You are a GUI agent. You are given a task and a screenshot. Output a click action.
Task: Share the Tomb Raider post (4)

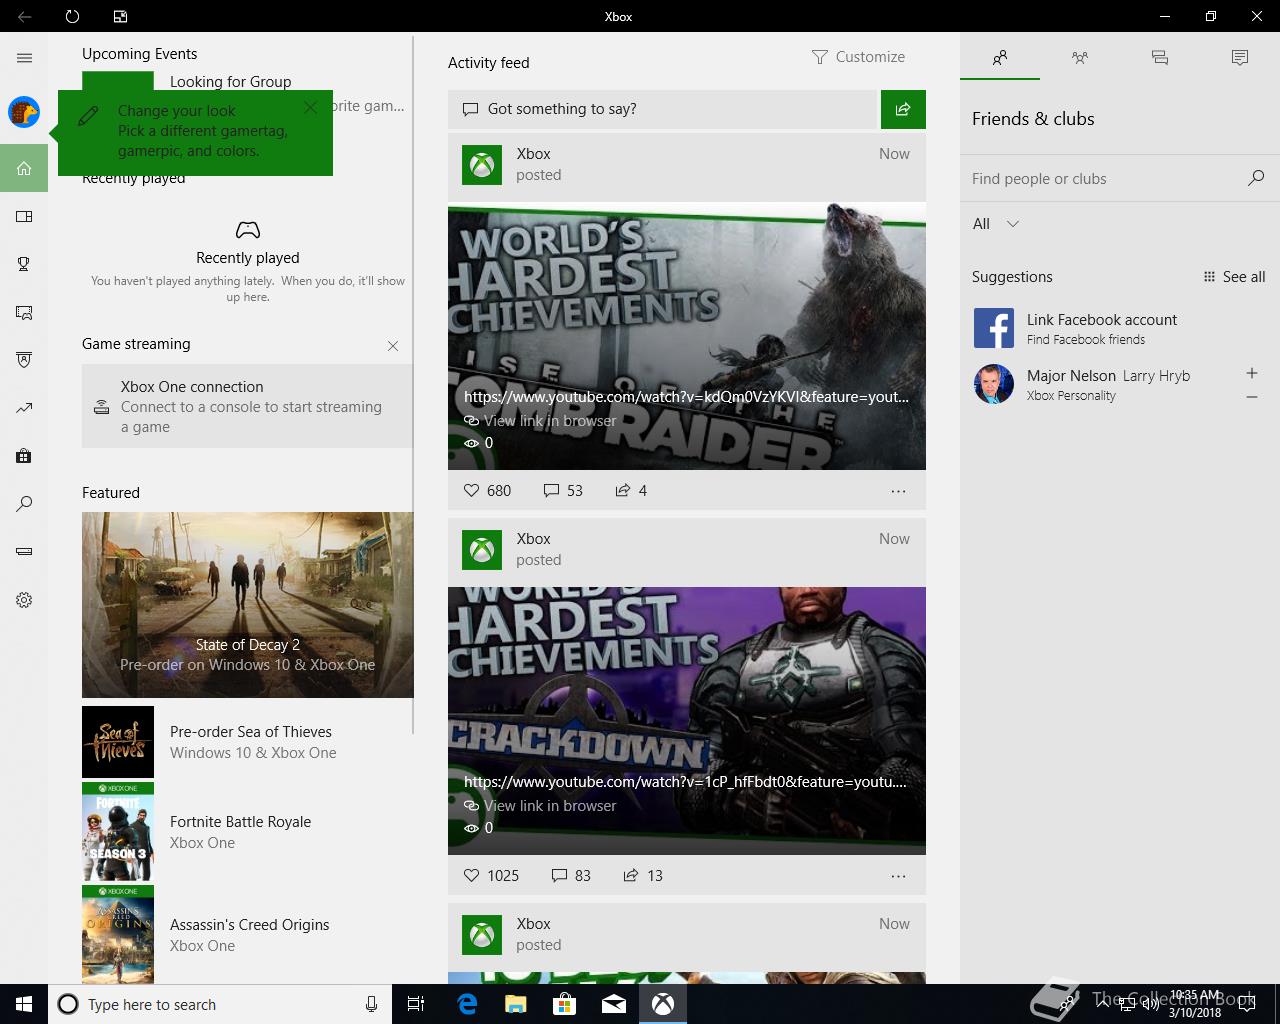pyautogui.click(x=631, y=490)
